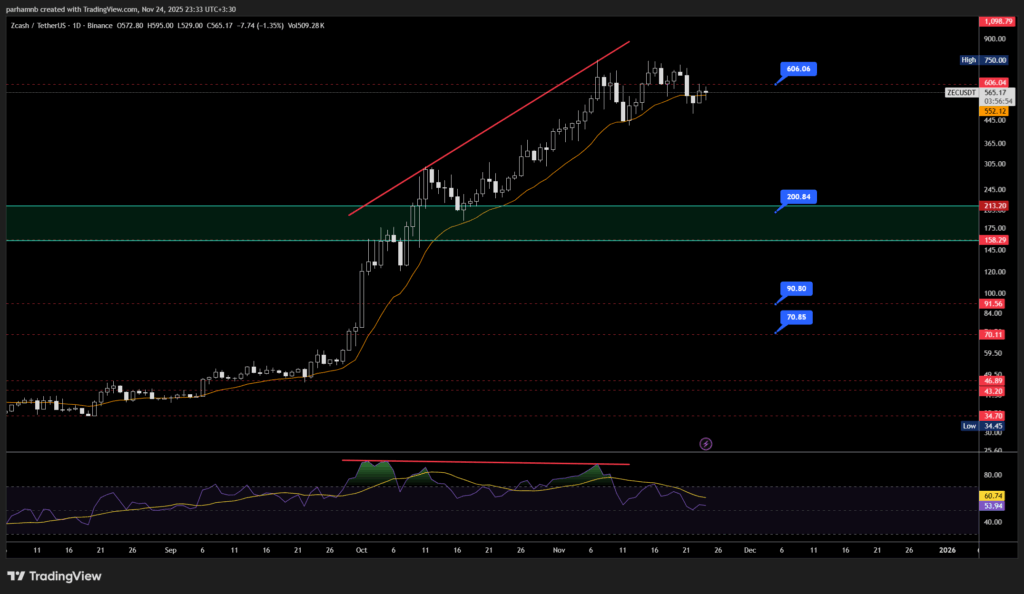Select the 90.80 blue price callout
The height and width of the screenshot is (594, 1024).
coord(797,288)
